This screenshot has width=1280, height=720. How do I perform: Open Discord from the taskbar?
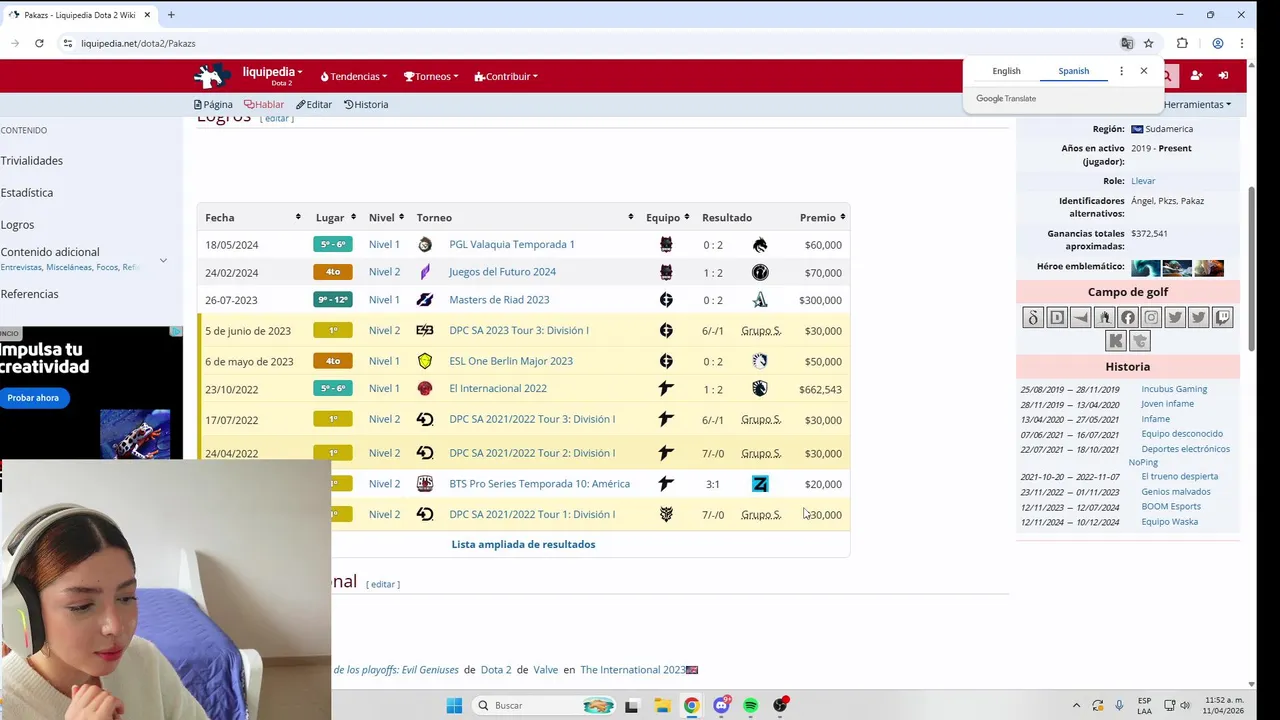(x=721, y=705)
